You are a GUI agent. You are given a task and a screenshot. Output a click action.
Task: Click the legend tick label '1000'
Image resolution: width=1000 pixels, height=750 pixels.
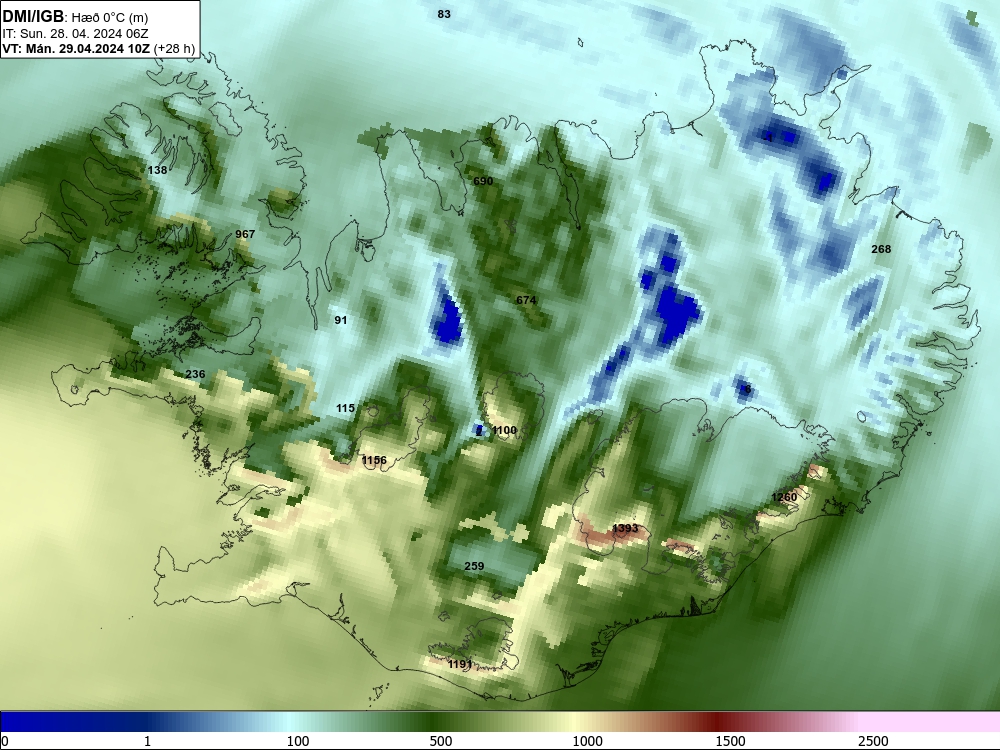(x=587, y=741)
